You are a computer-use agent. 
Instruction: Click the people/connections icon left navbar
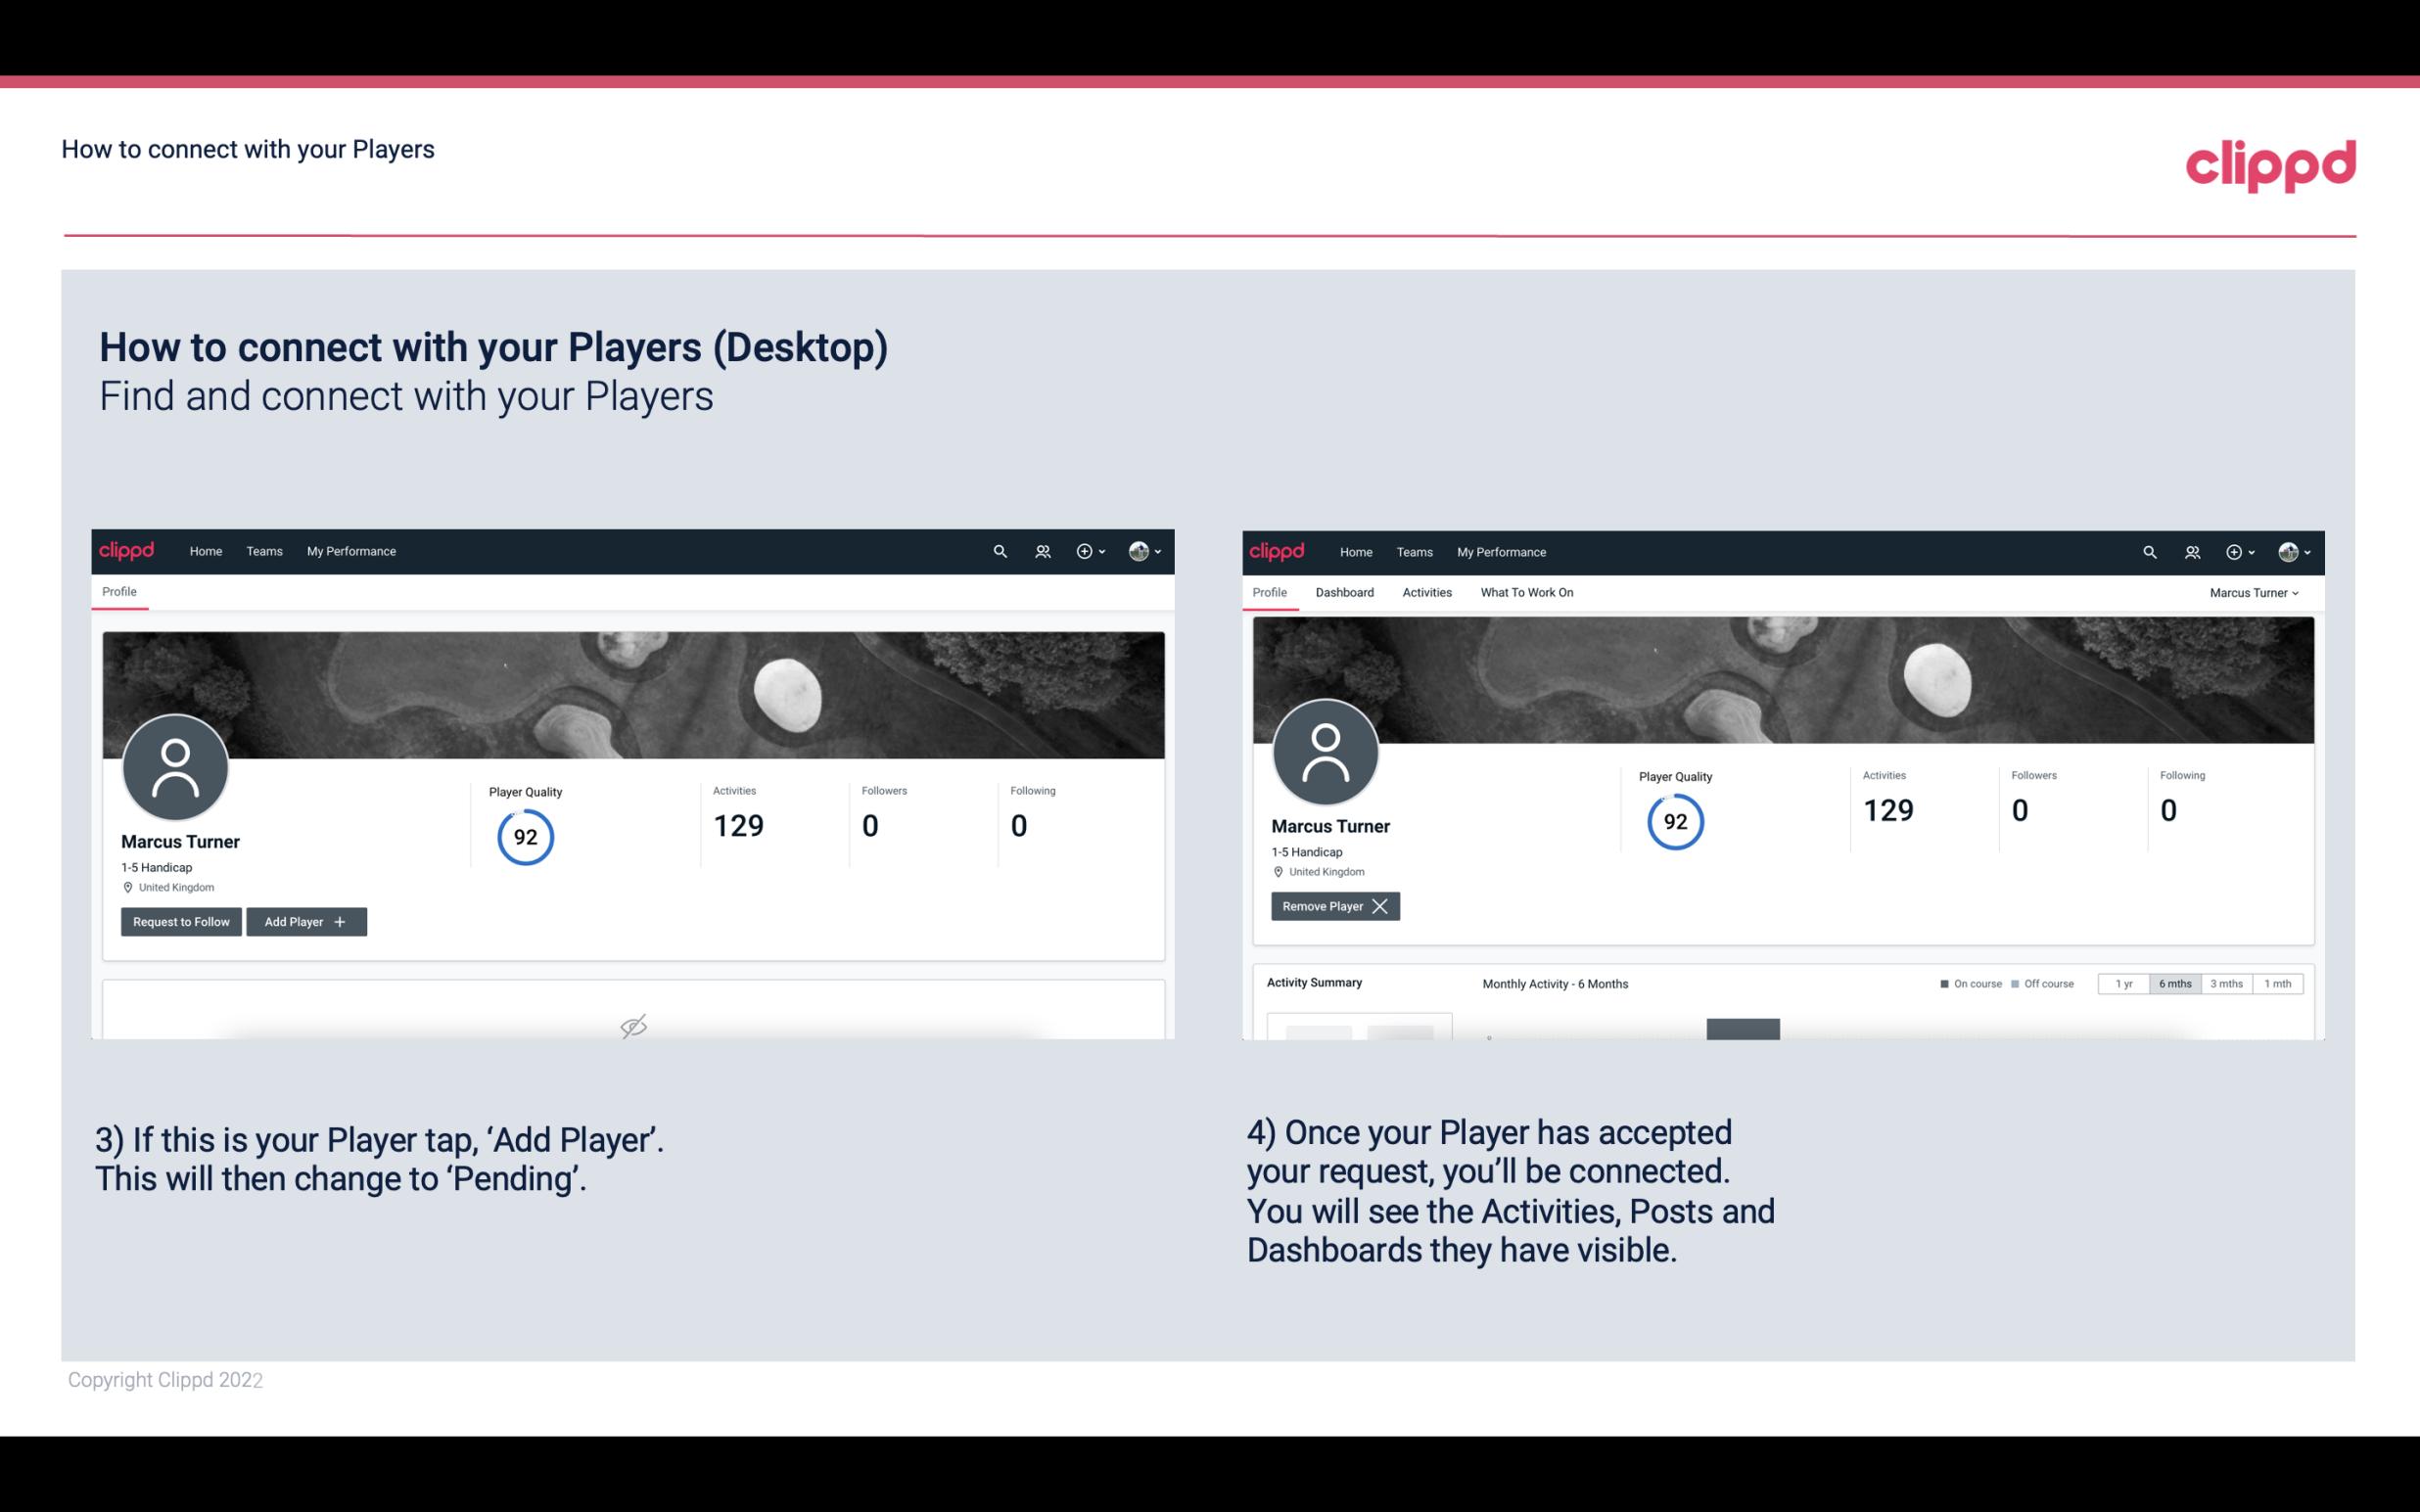pyautogui.click(x=1039, y=550)
